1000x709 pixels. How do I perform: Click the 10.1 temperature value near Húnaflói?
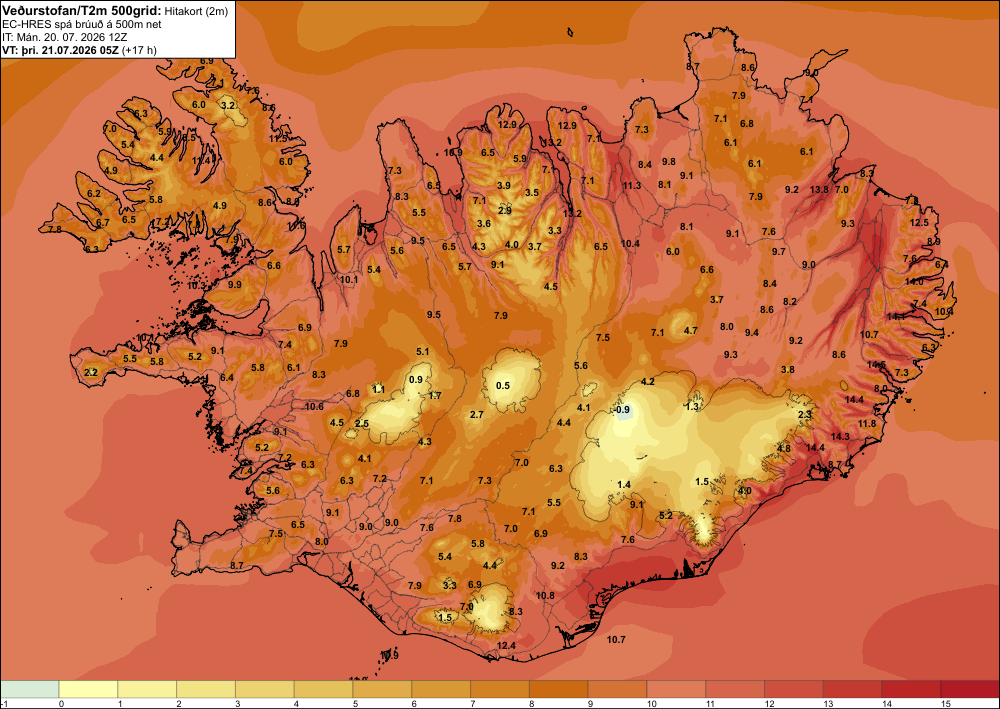[349, 279]
